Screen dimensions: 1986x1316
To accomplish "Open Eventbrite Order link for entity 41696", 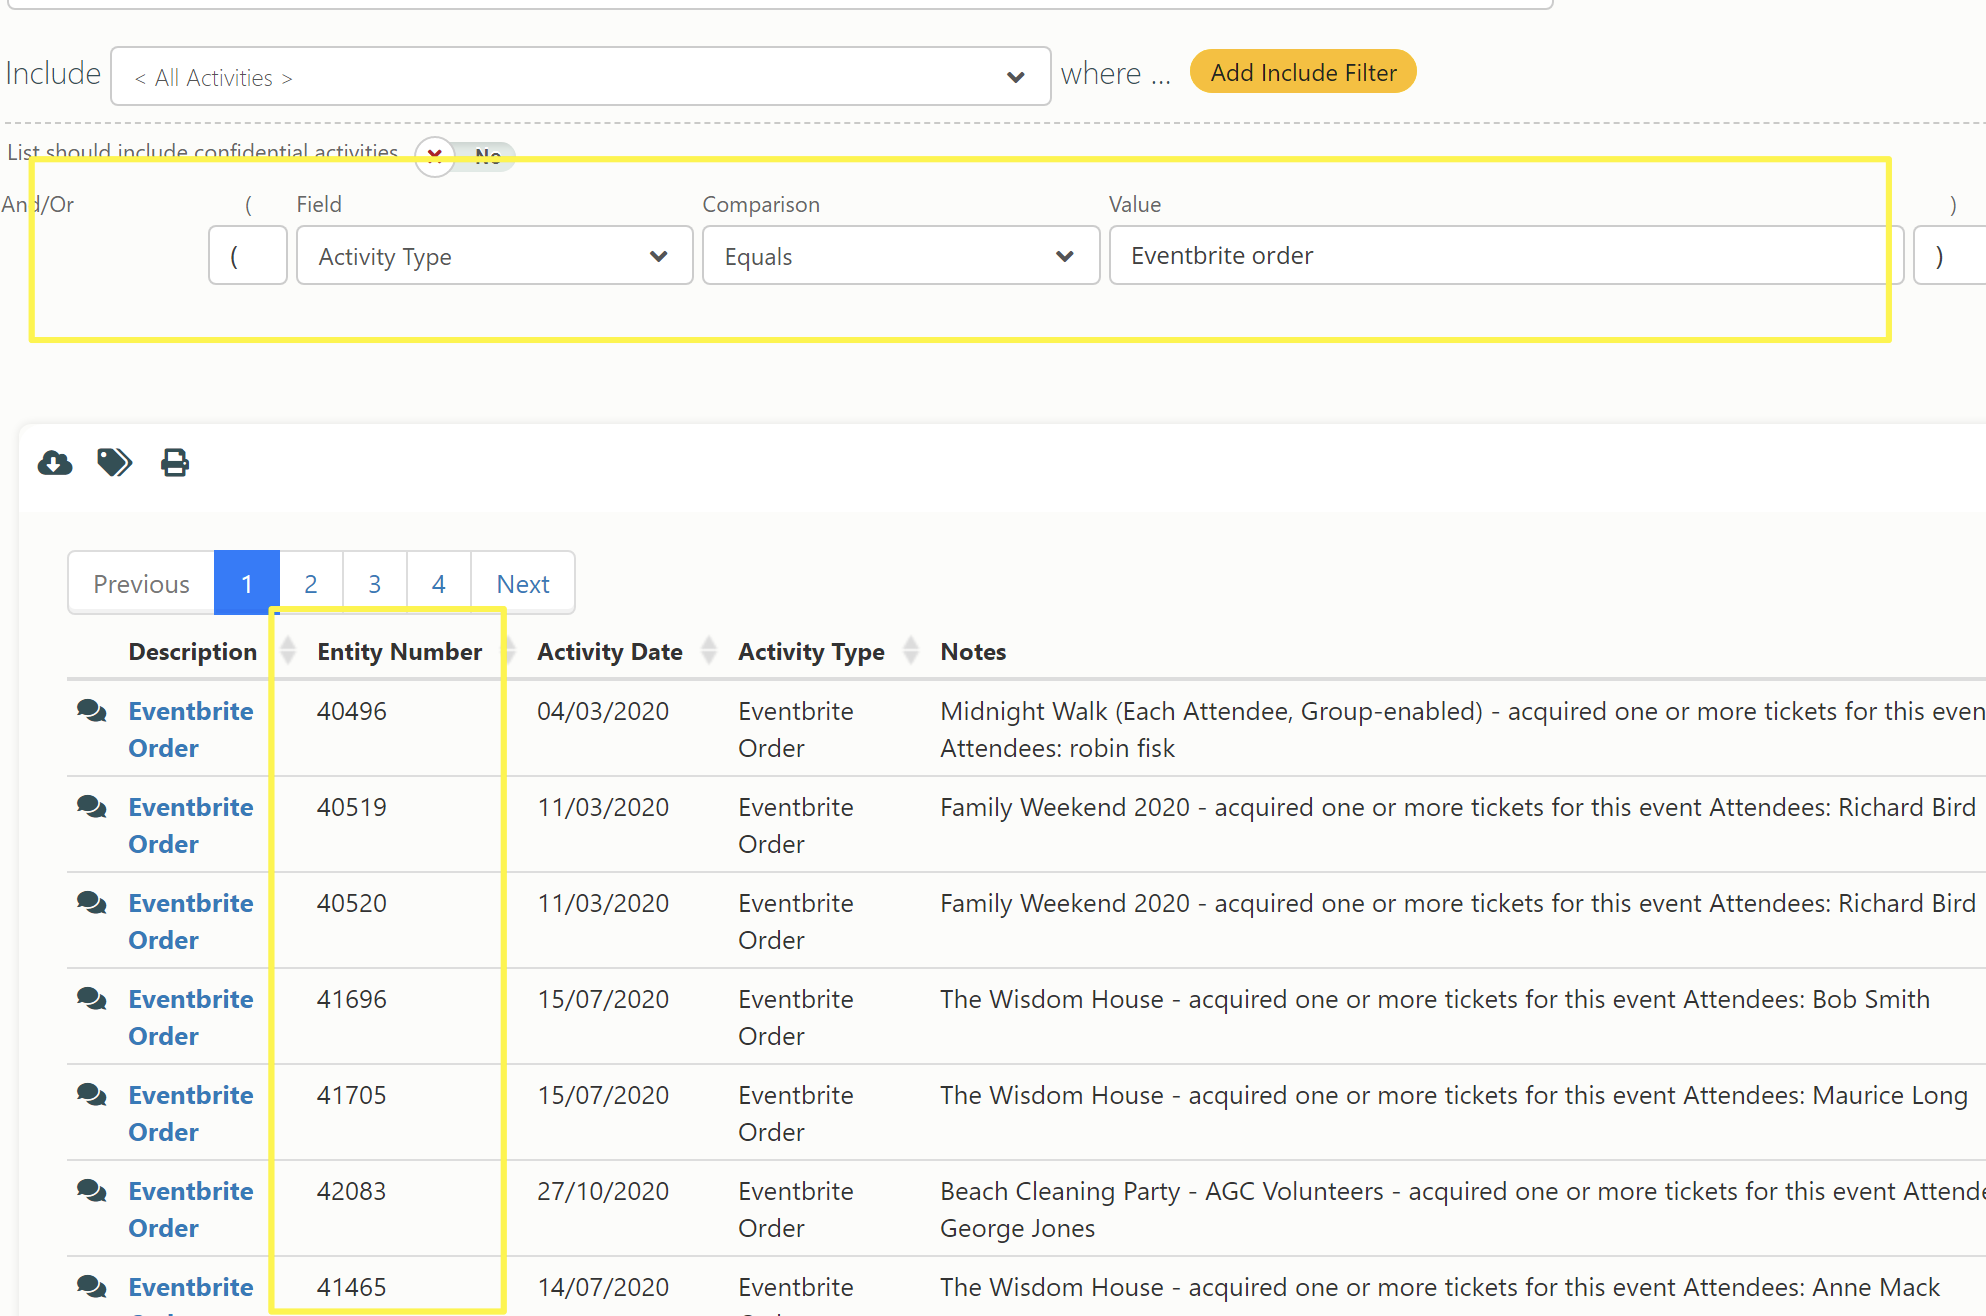I will 191,1017.
